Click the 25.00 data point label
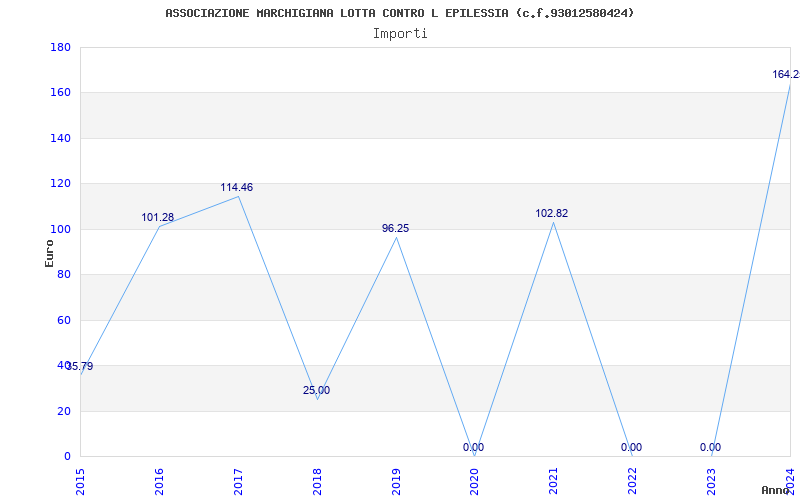Screen dimensions: 800x500 coord(316,390)
